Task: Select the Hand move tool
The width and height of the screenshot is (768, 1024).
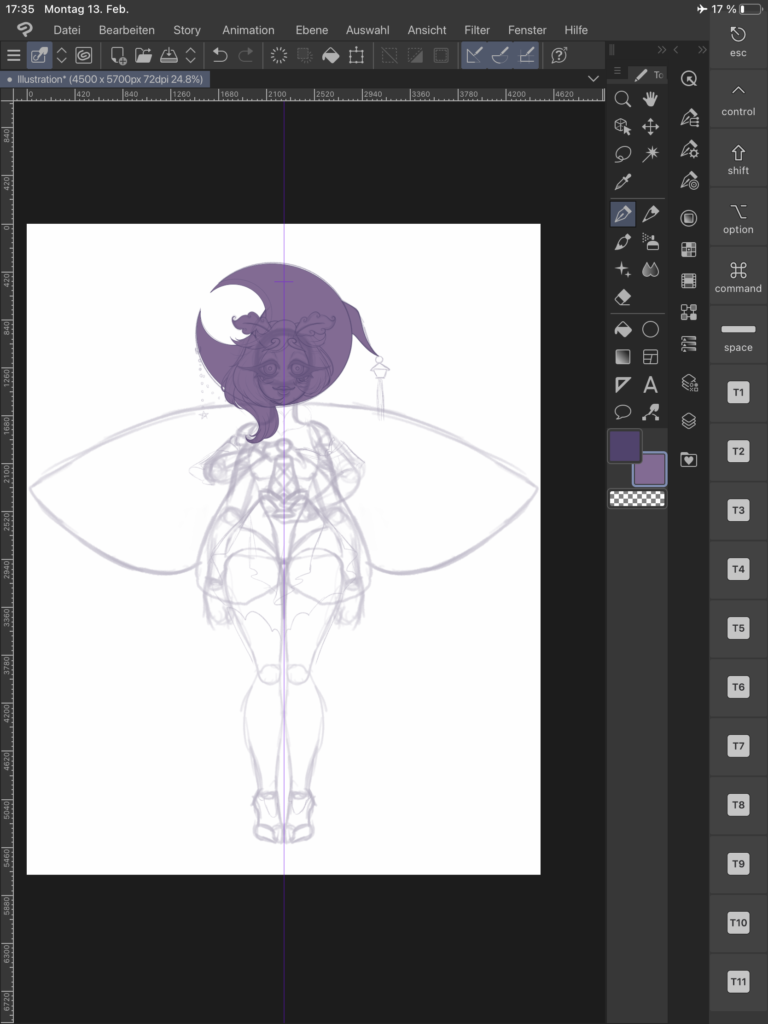Action: [650, 99]
